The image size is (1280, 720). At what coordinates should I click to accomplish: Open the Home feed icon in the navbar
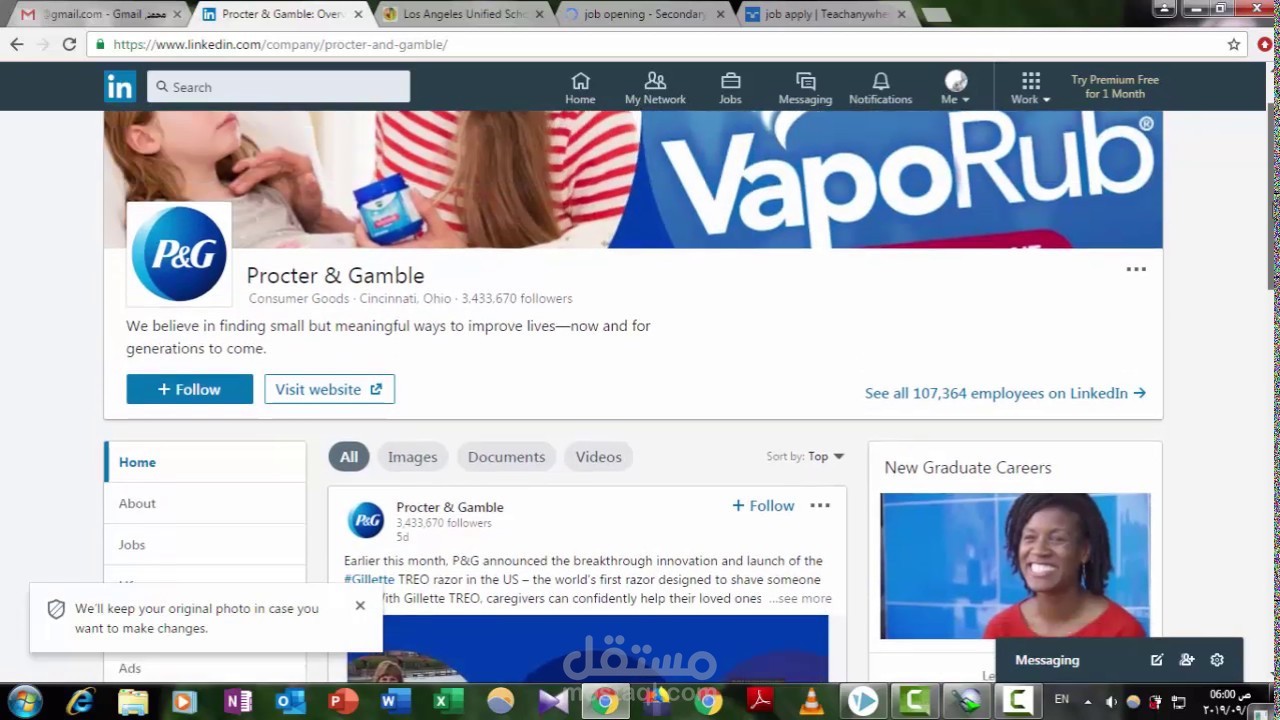point(580,87)
